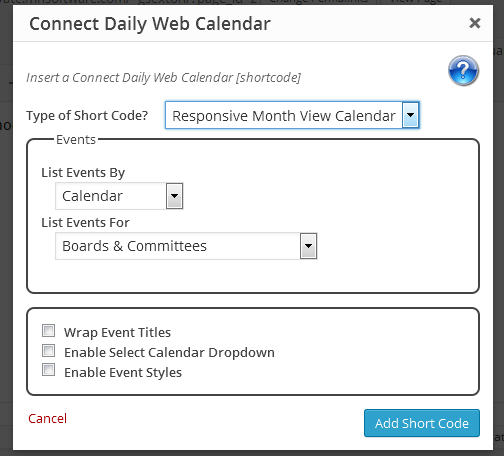Toggle the Enable Event Styles checkbox
Screen dimensions: 504x456
pyautogui.click(x=49, y=370)
